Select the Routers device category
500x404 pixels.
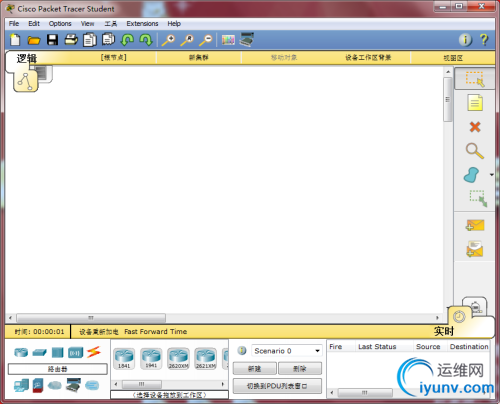point(21,352)
